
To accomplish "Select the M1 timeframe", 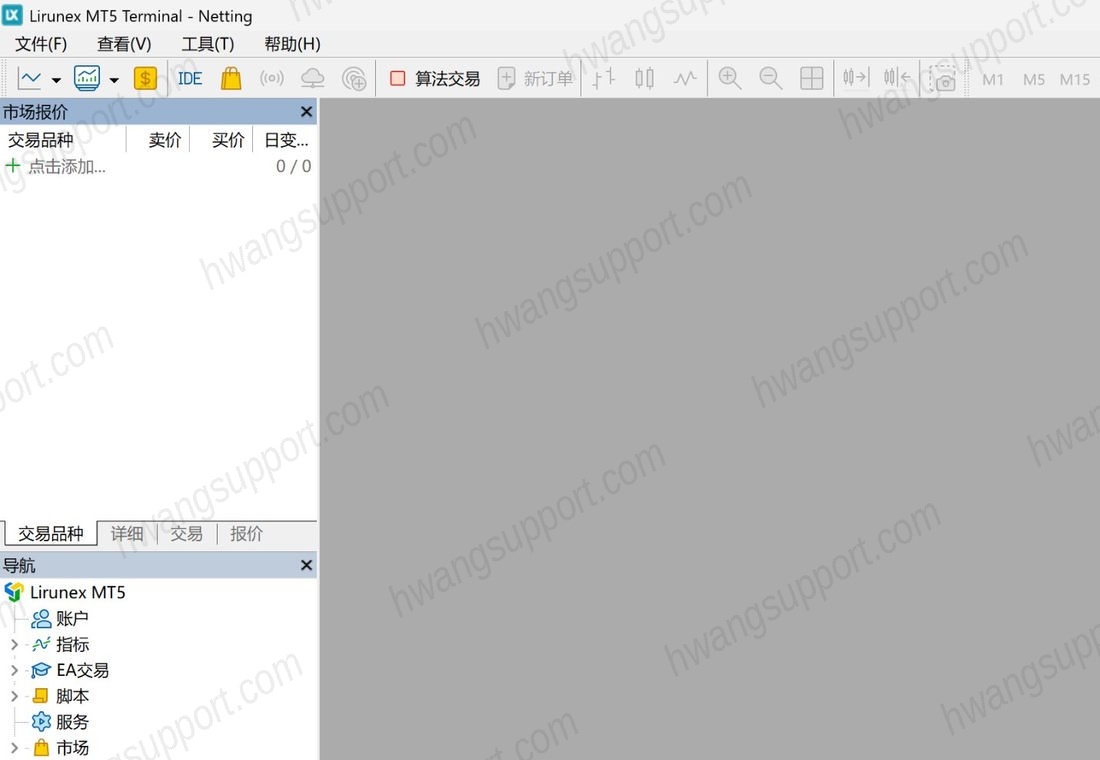I will point(993,79).
